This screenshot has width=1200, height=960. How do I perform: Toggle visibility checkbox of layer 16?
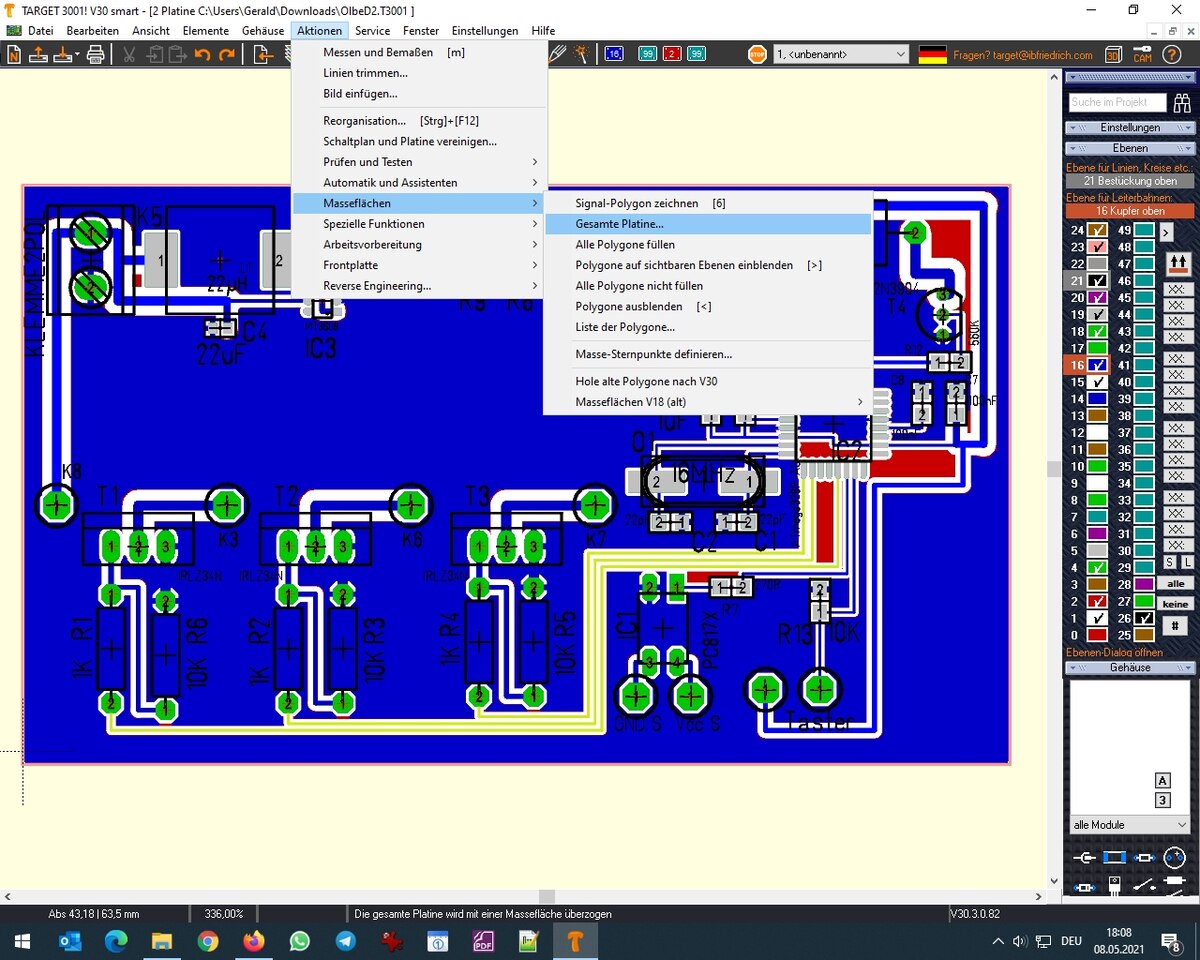coord(1097,365)
